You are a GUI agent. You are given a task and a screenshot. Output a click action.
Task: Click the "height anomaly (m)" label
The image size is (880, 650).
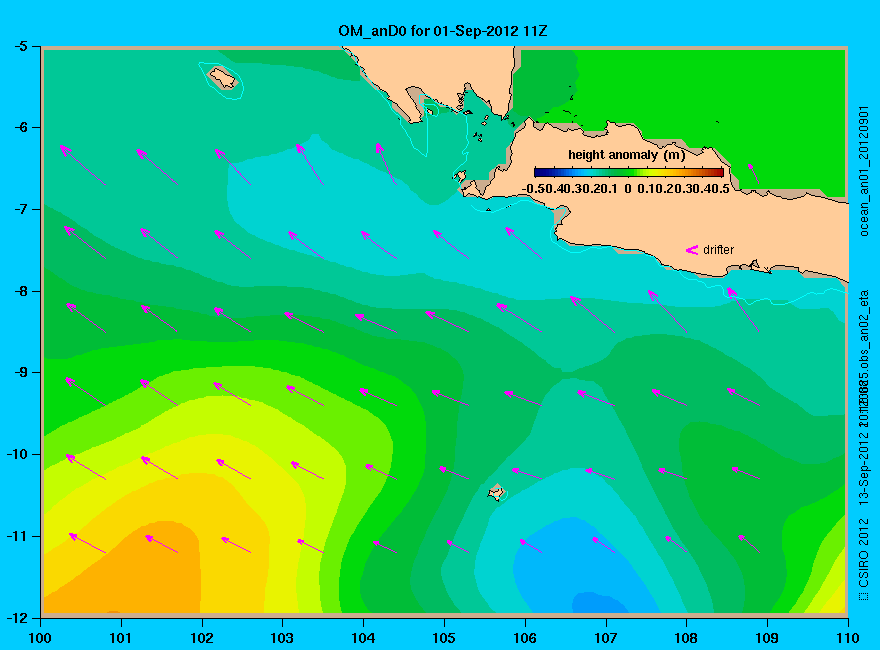pos(626,155)
